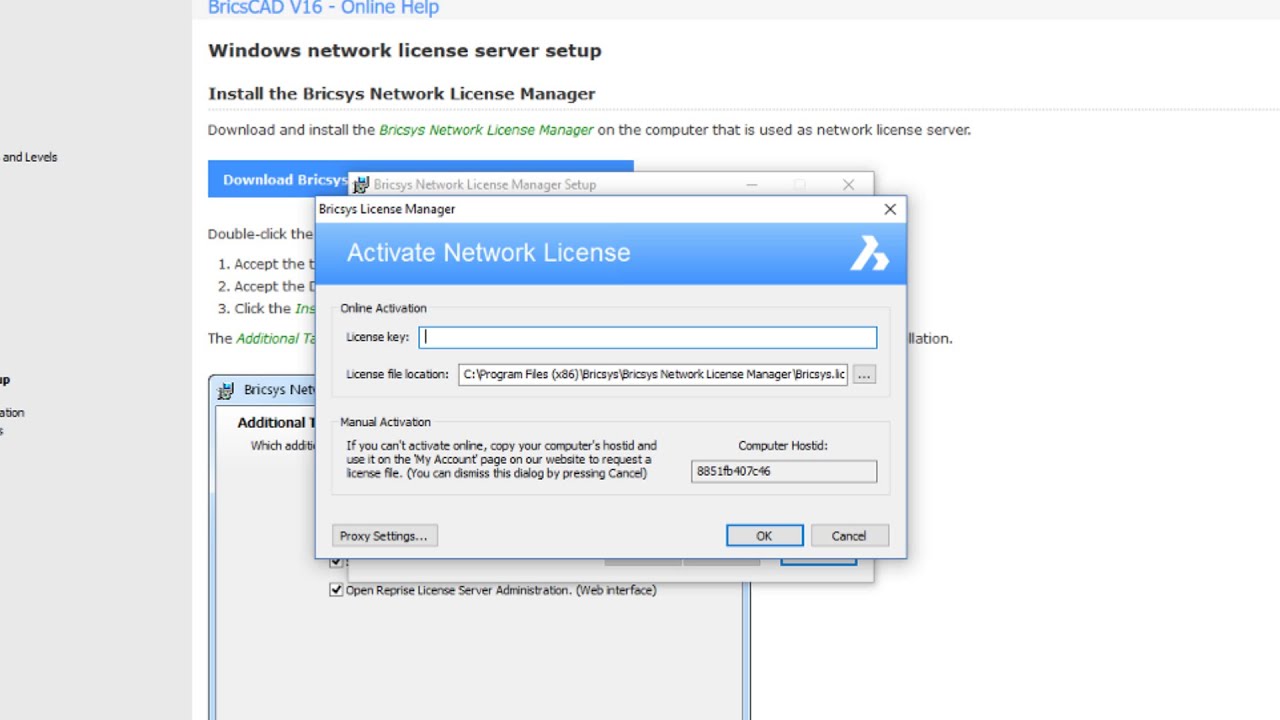
Task: Confirm activation with OK button
Action: click(764, 536)
